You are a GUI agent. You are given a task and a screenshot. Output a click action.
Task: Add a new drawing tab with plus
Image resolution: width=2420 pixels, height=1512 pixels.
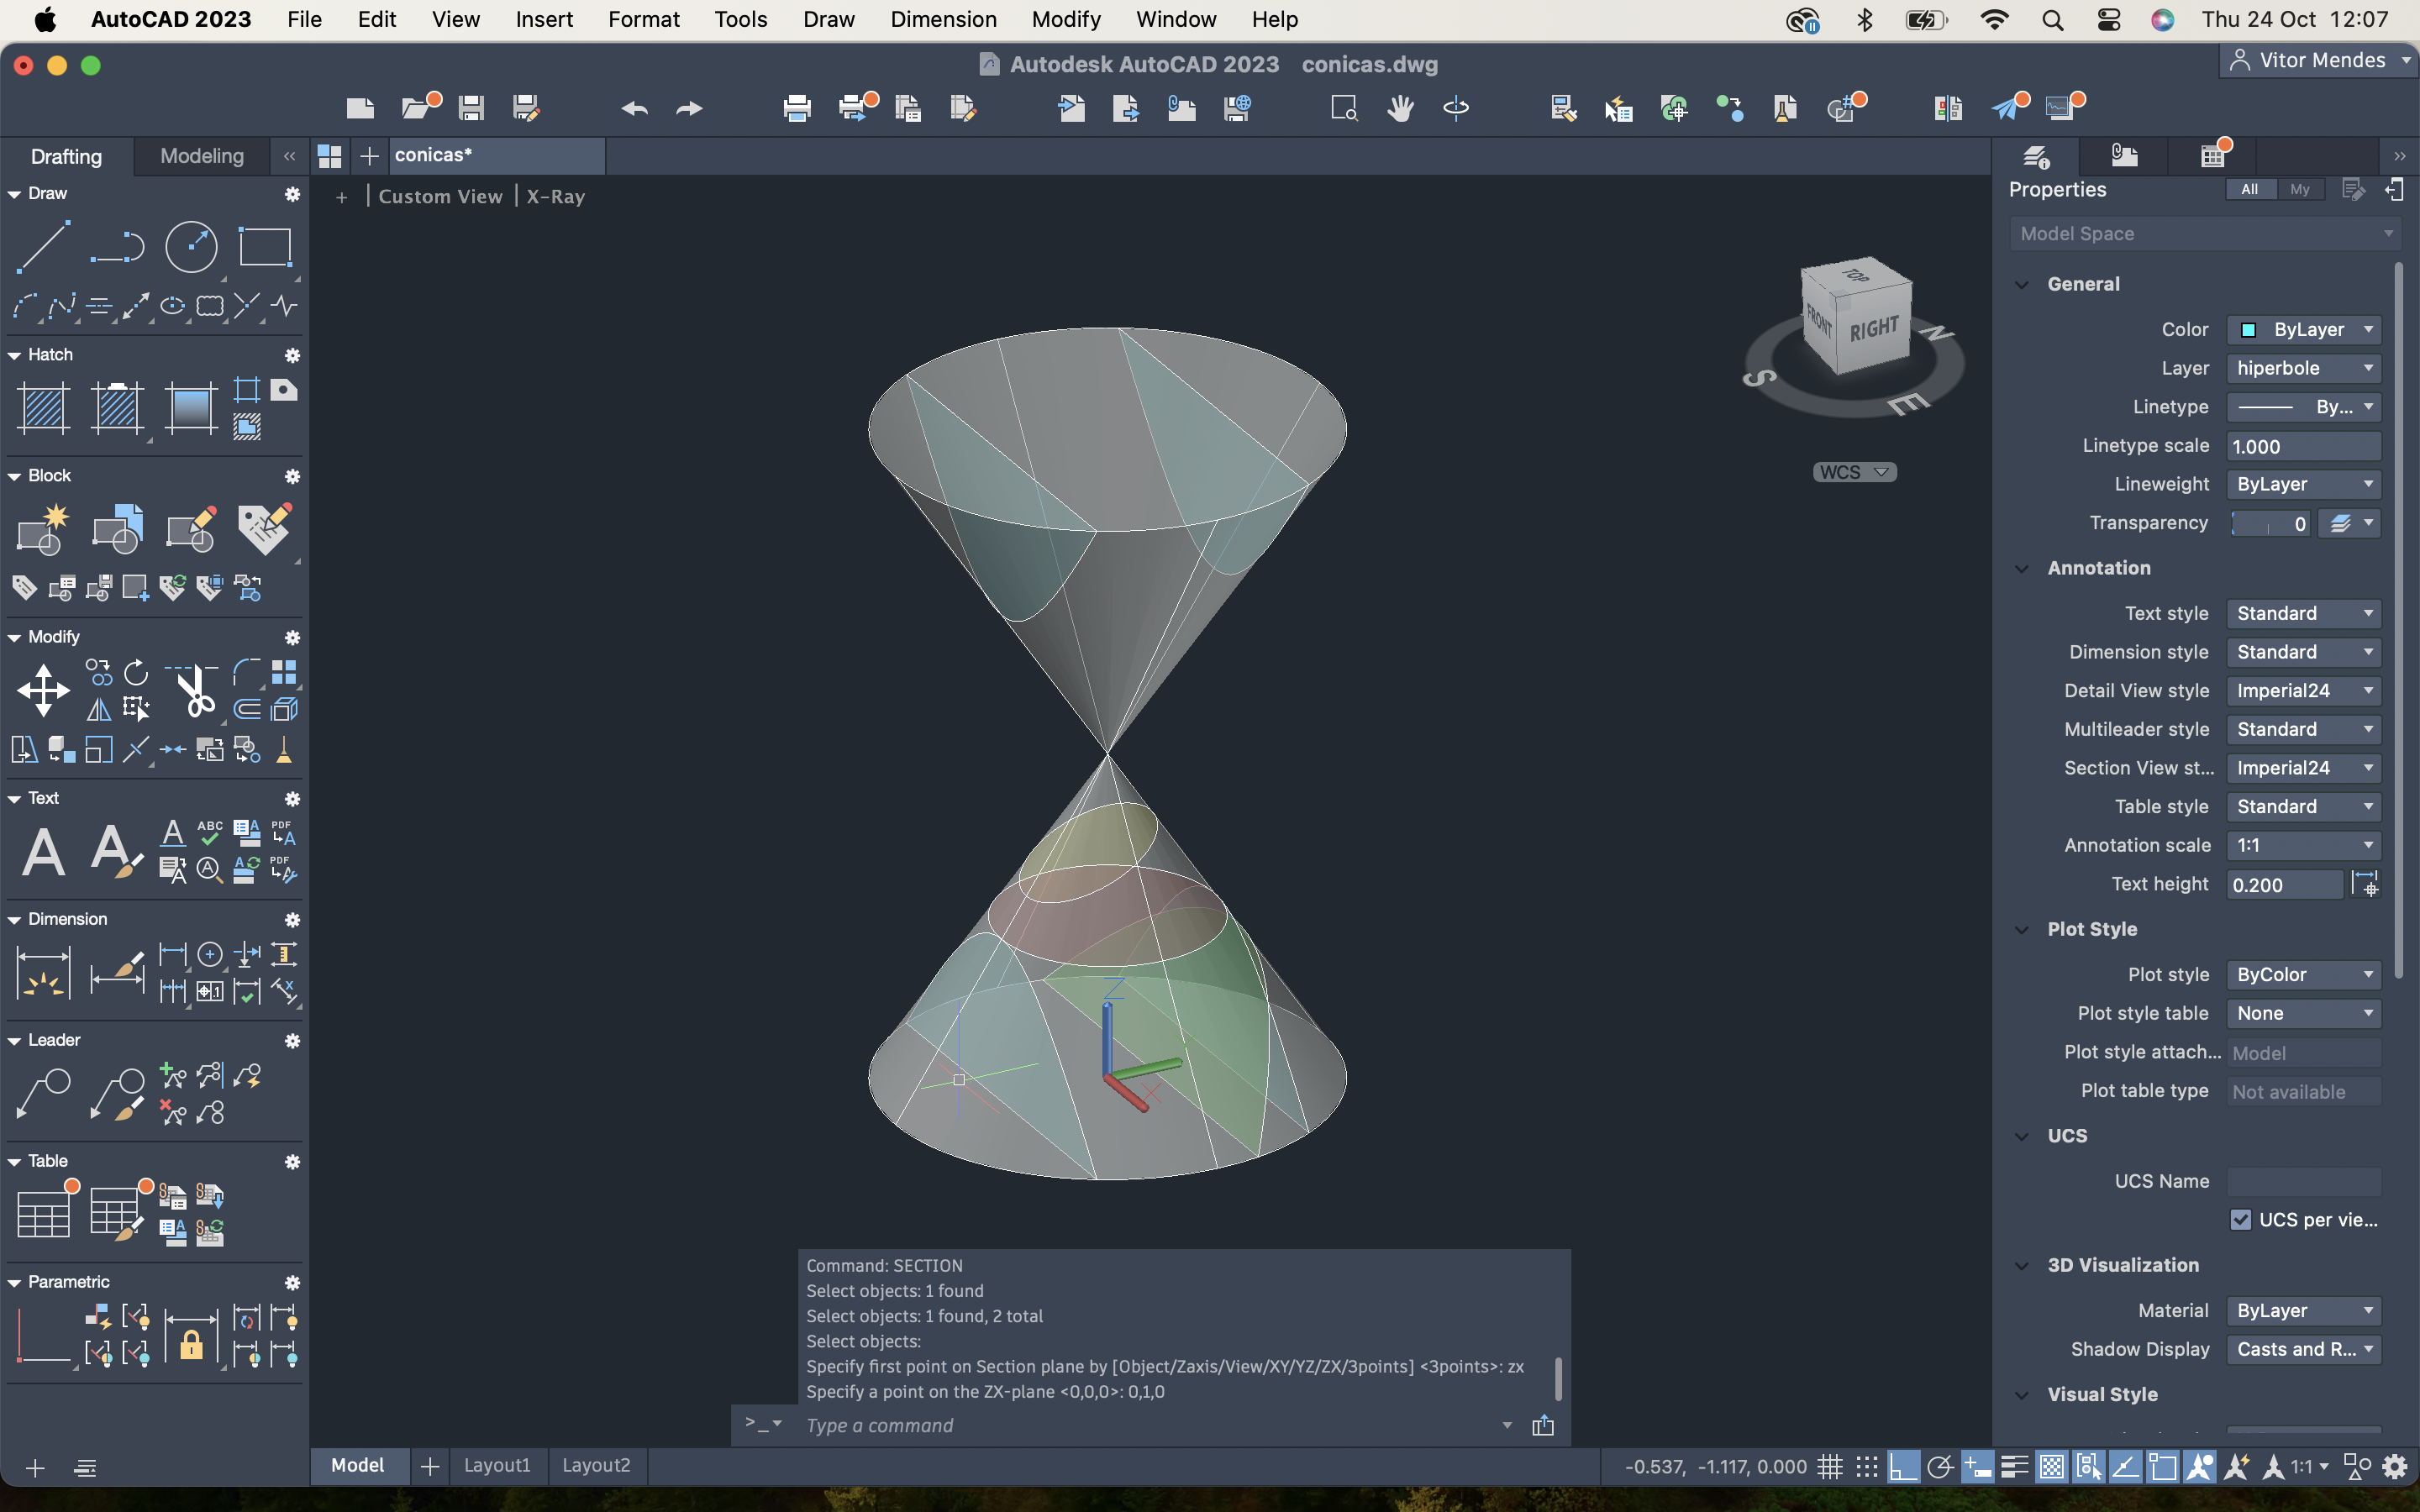coord(369,156)
